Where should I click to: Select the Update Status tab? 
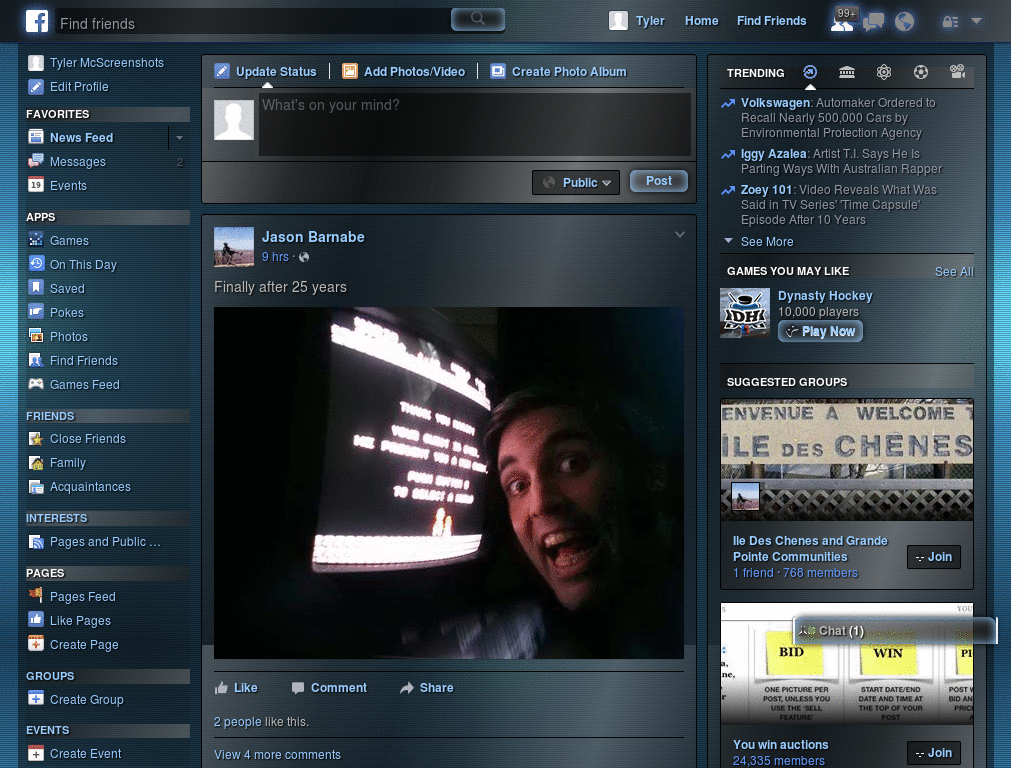(266, 71)
